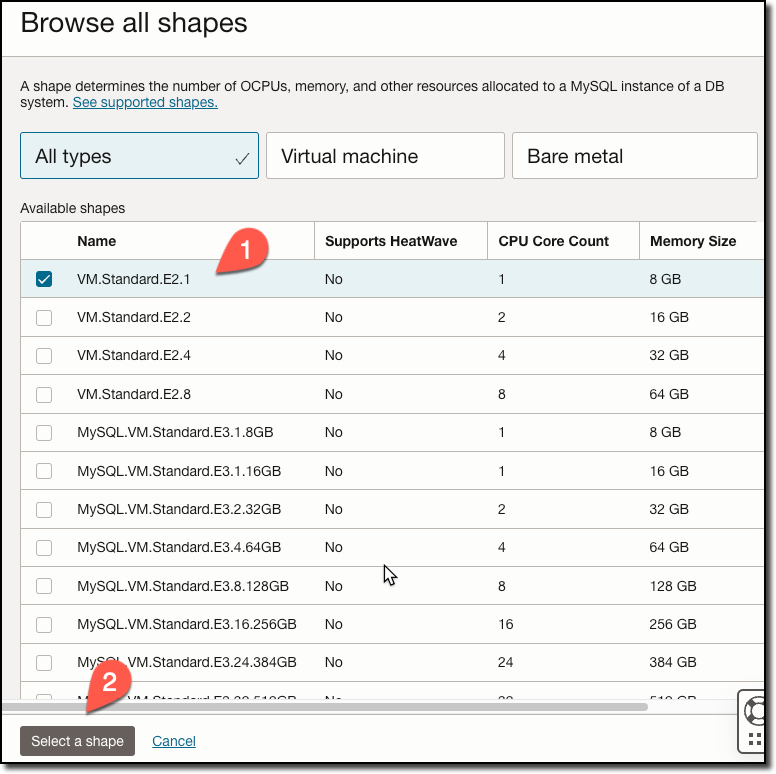The image size is (776, 774).
Task: Open the See supported shapes link
Action: (145, 102)
